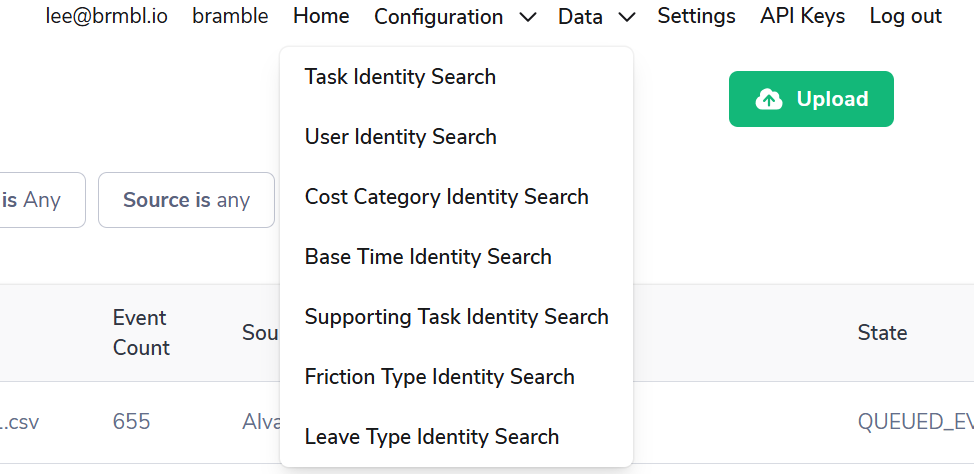Select User Identity Search menu item
Image resolution: width=974 pixels, height=474 pixels.
pyautogui.click(x=400, y=137)
